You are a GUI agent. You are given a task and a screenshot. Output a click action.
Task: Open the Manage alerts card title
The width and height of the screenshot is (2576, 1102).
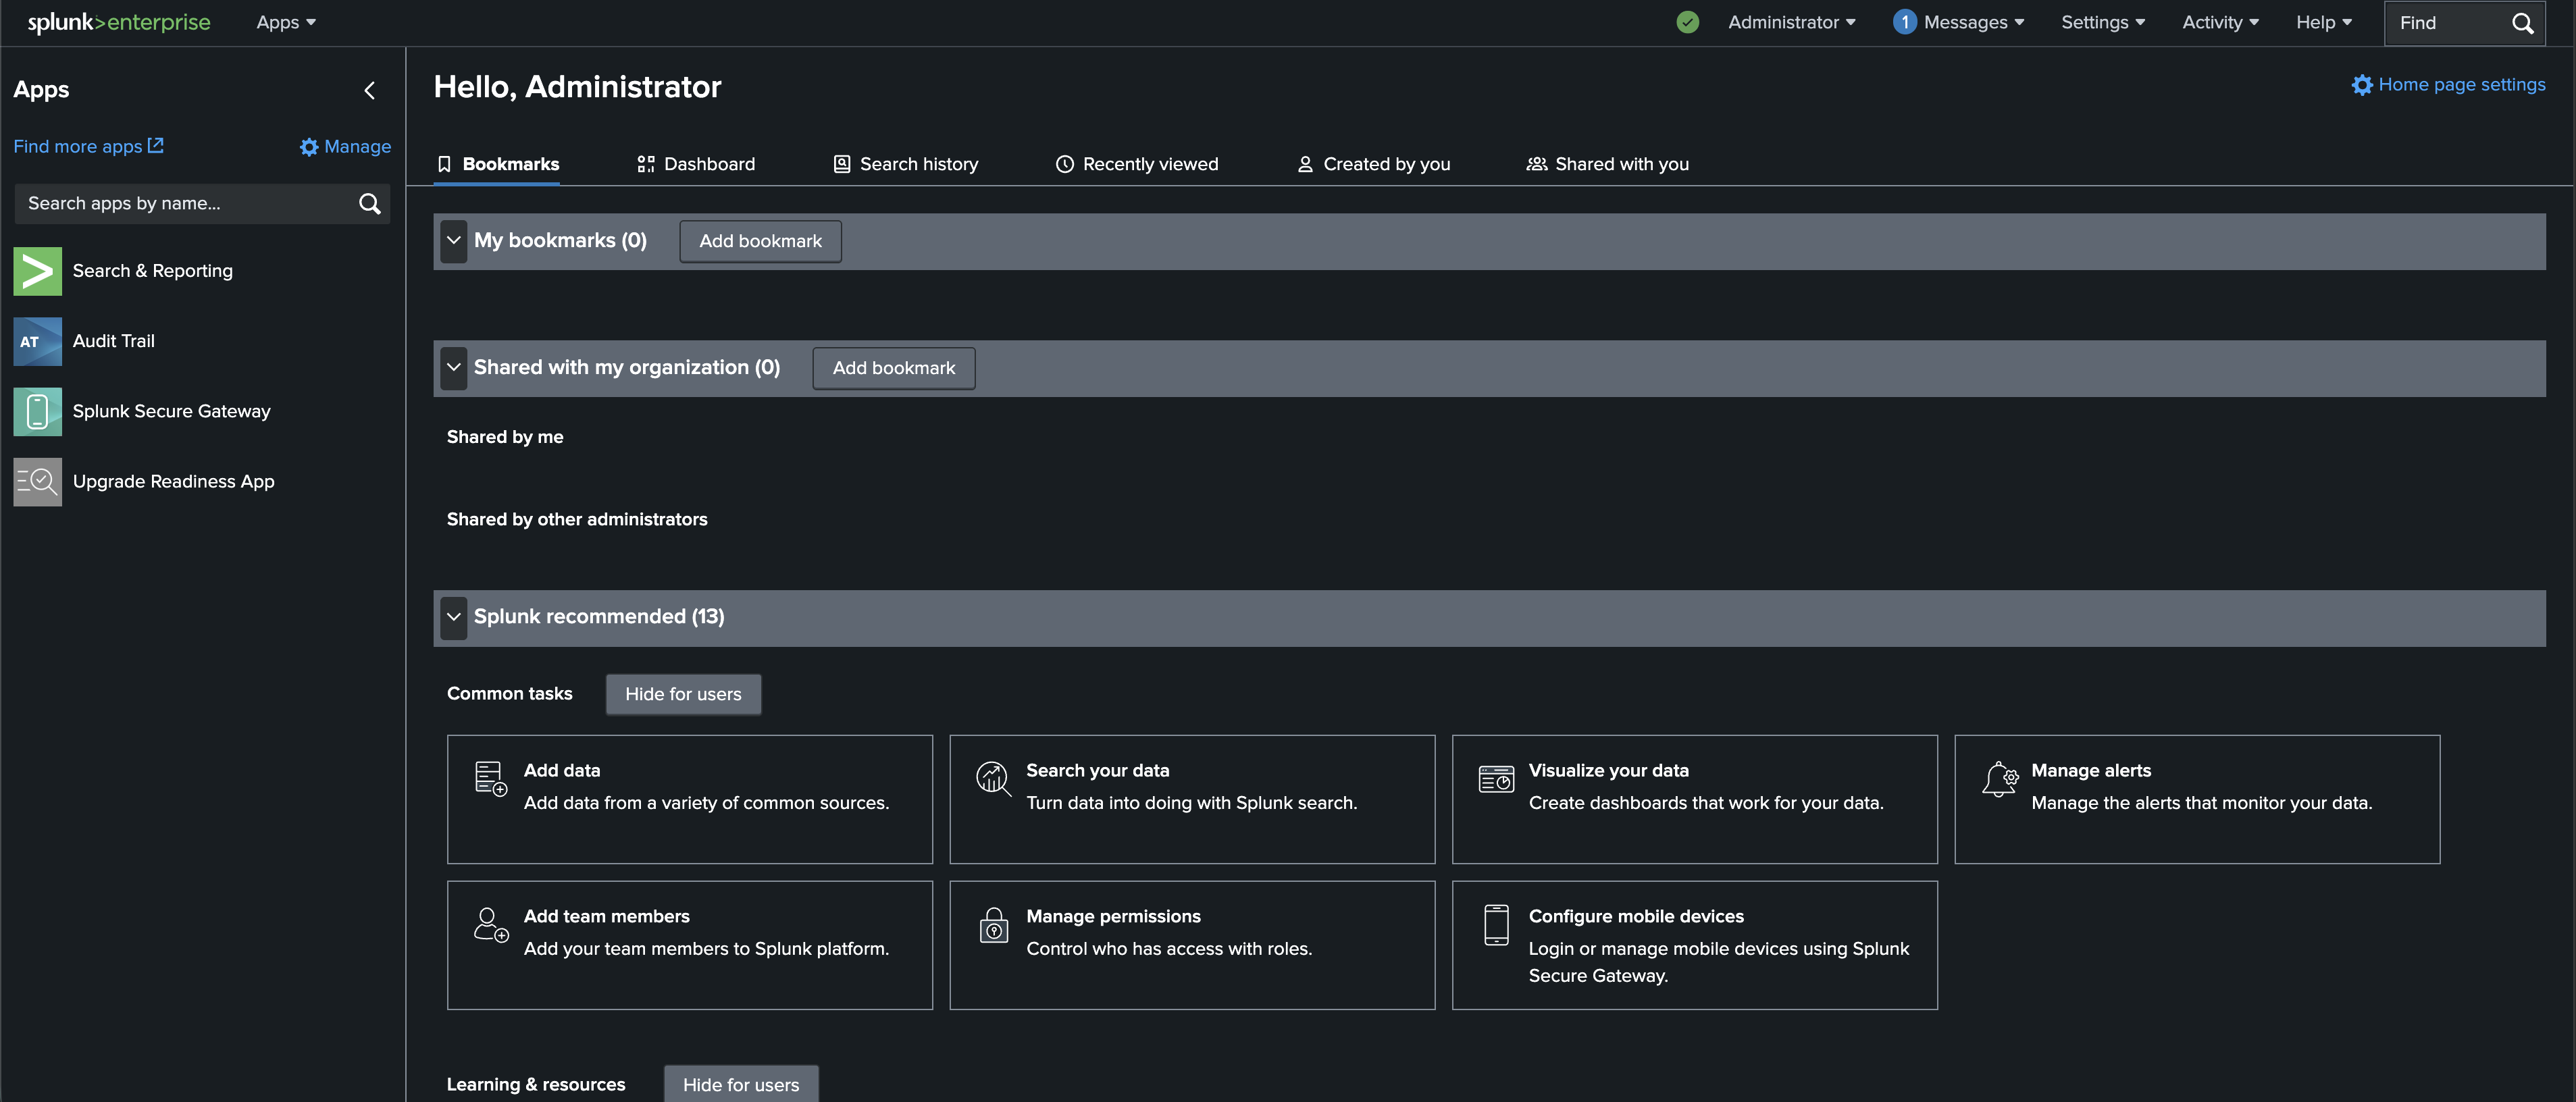point(2090,770)
